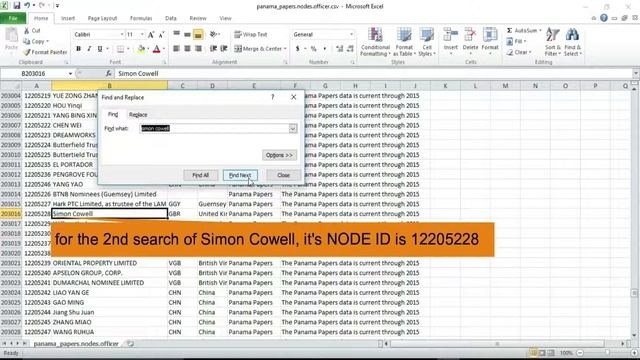
Task: Click the Borders icon in Font group
Action: [120, 49]
